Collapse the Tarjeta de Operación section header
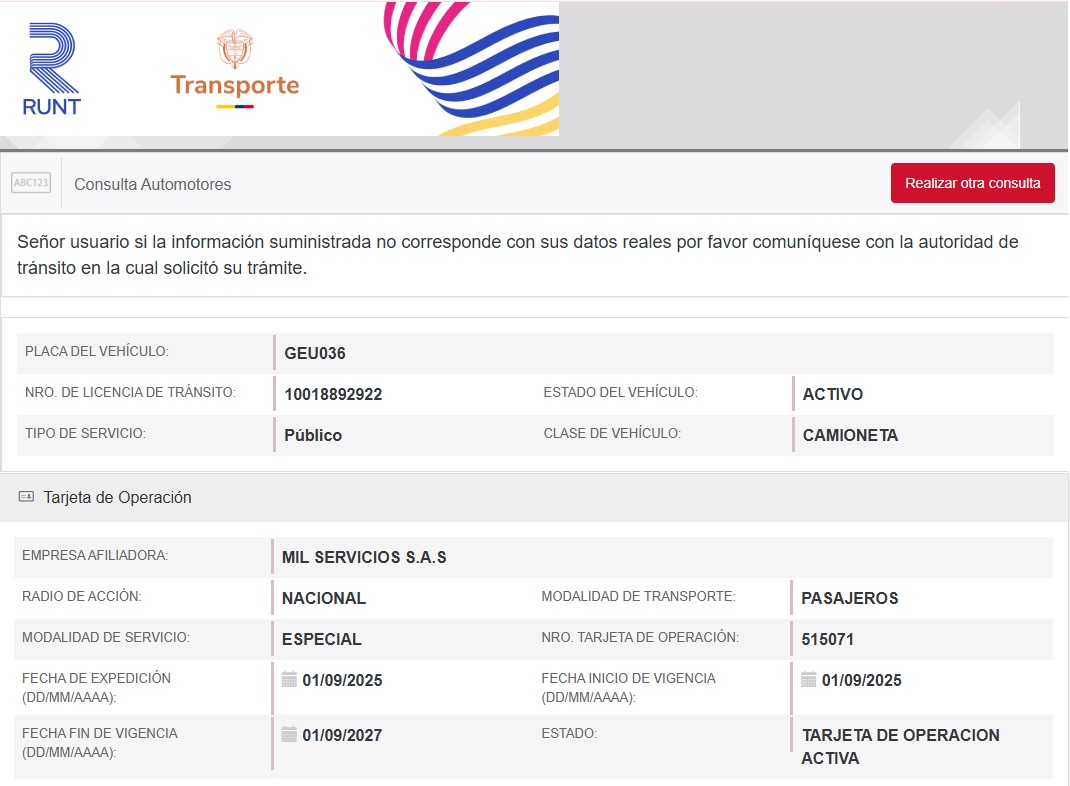 point(117,497)
